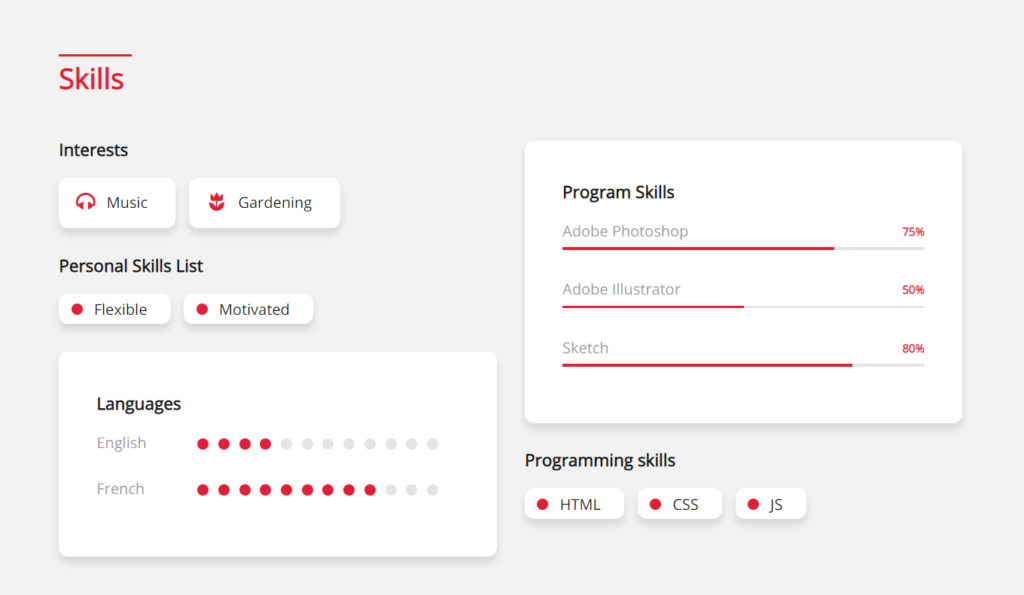Image resolution: width=1024 pixels, height=595 pixels.
Task: Click the red dot in Flexible tag
Action: (77, 309)
